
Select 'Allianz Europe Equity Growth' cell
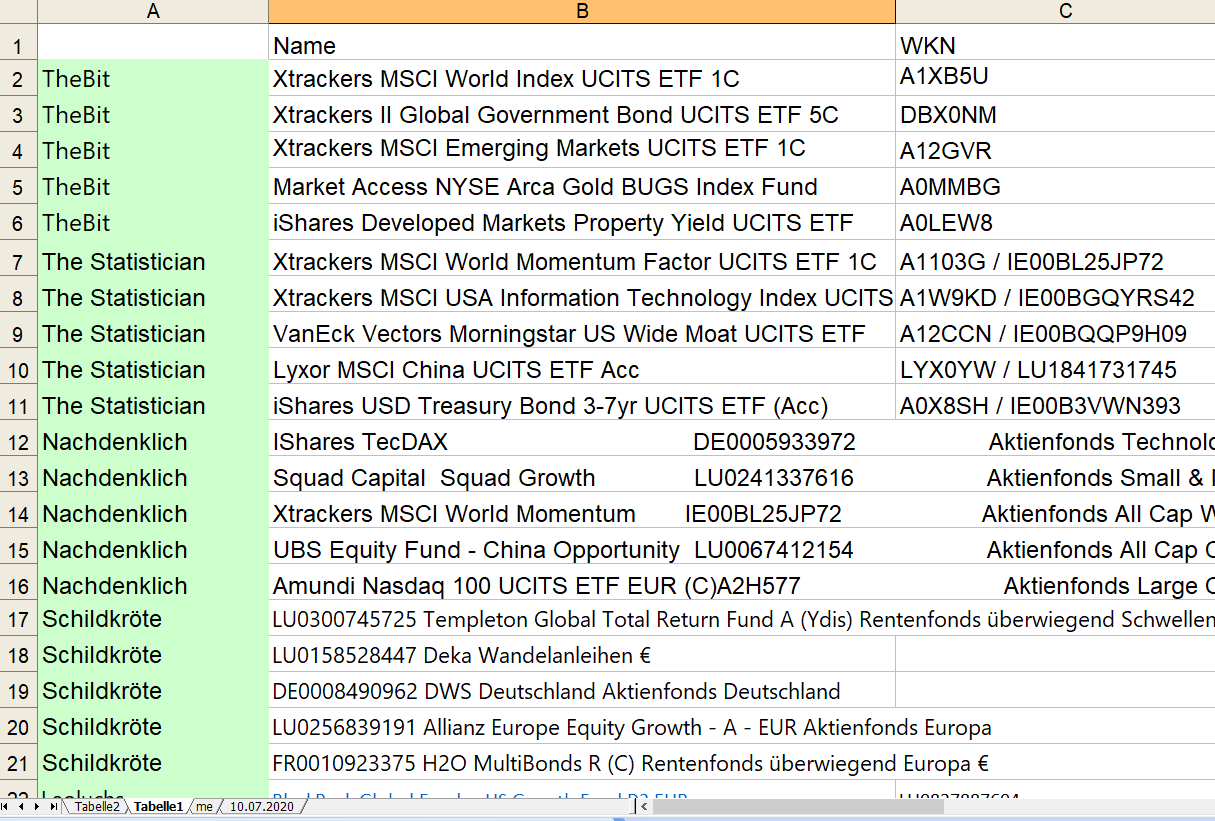(582, 727)
